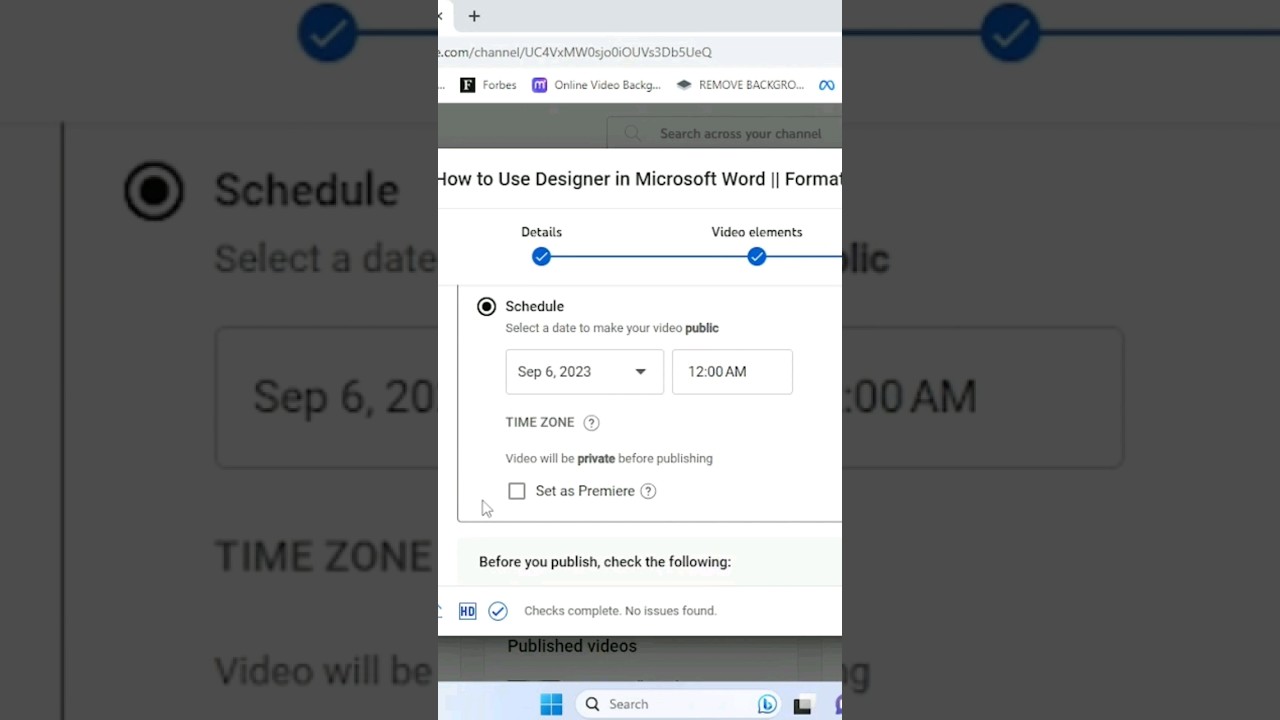1280x720 pixels.
Task: Open a new browser tab with the plus button
Action: 474,16
